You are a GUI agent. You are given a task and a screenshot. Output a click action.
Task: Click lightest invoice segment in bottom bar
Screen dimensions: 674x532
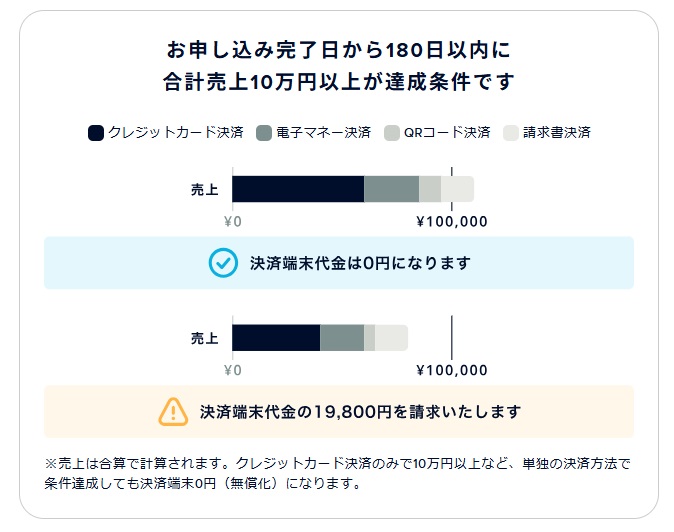(392, 338)
